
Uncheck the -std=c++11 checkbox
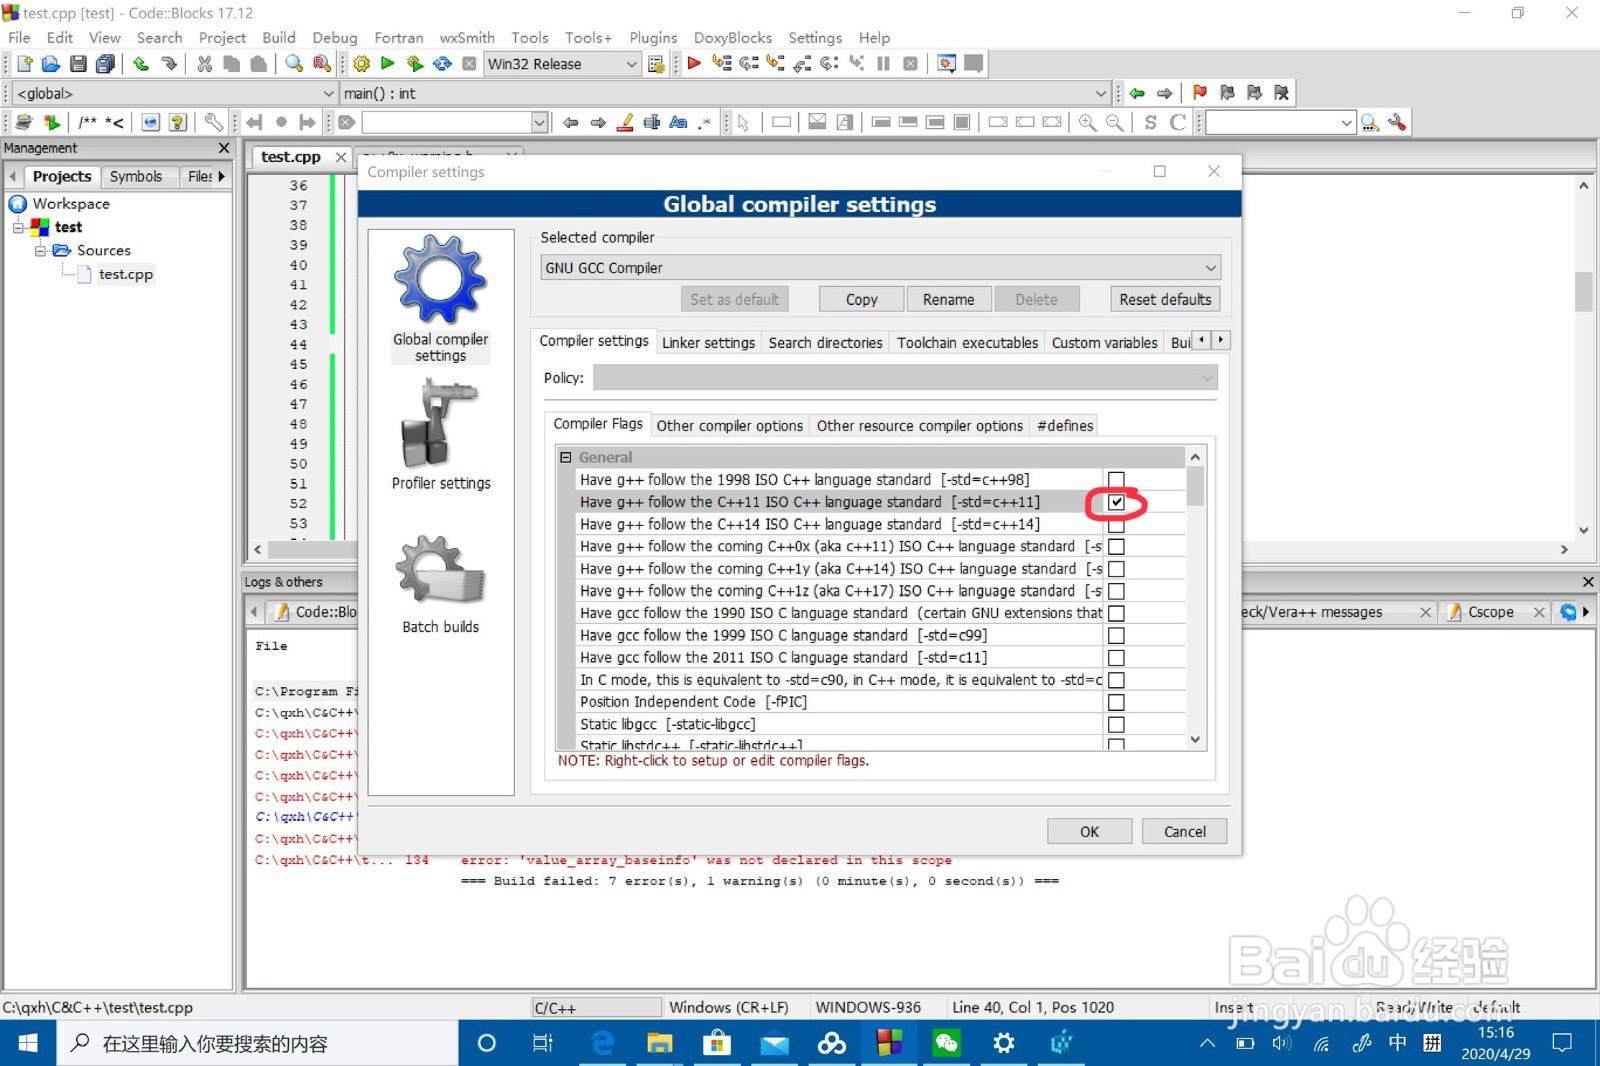(1116, 502)
